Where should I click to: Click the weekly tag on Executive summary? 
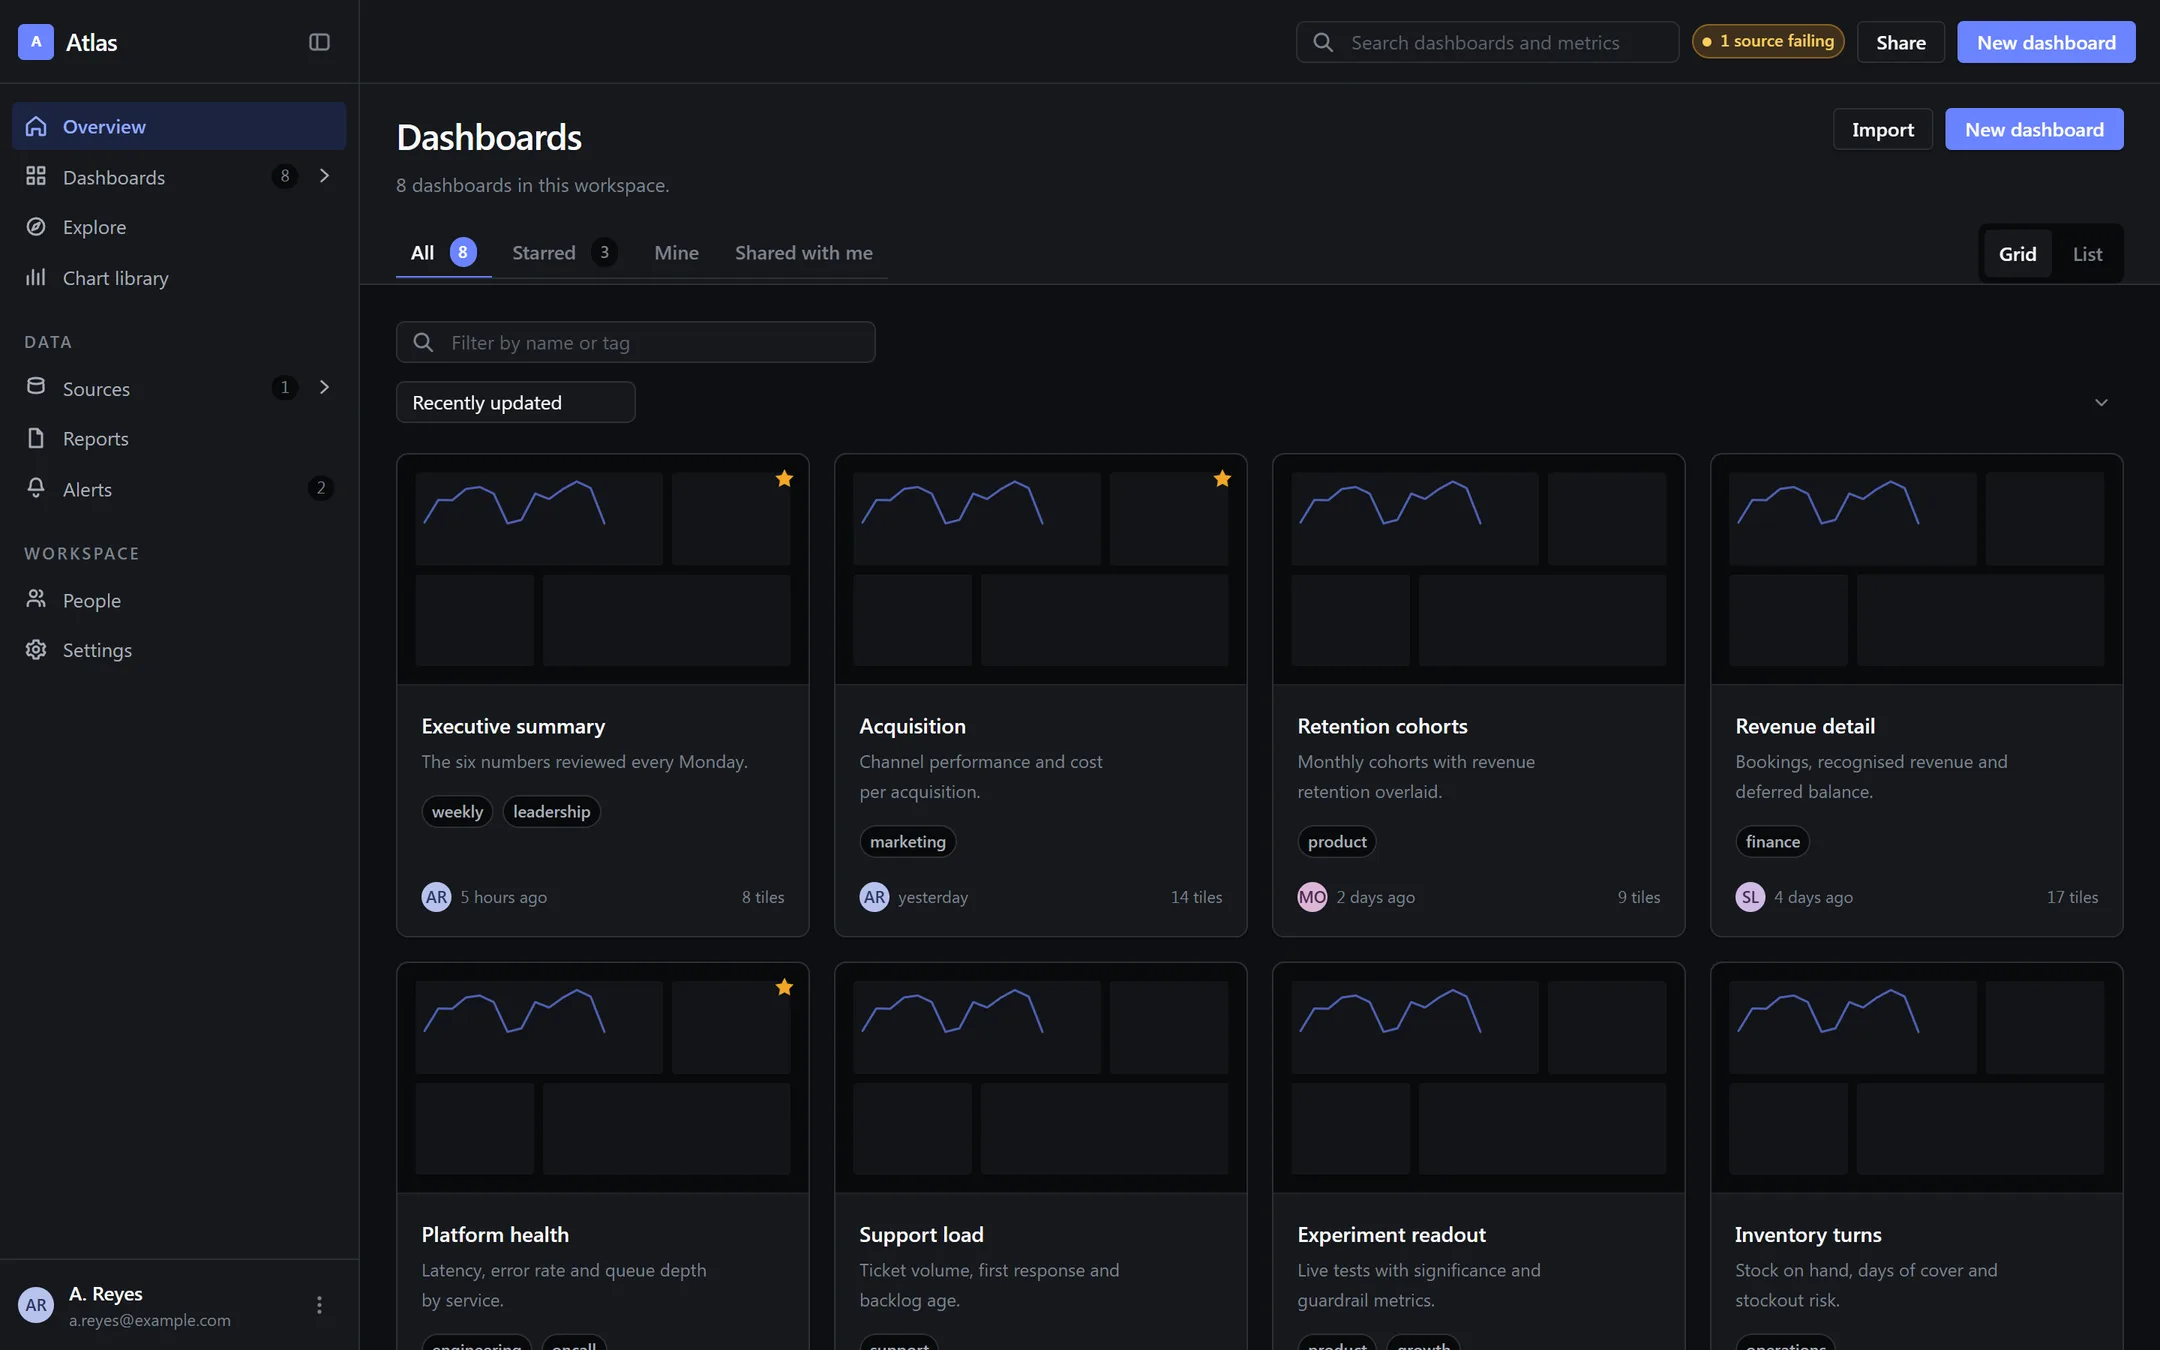457,812
